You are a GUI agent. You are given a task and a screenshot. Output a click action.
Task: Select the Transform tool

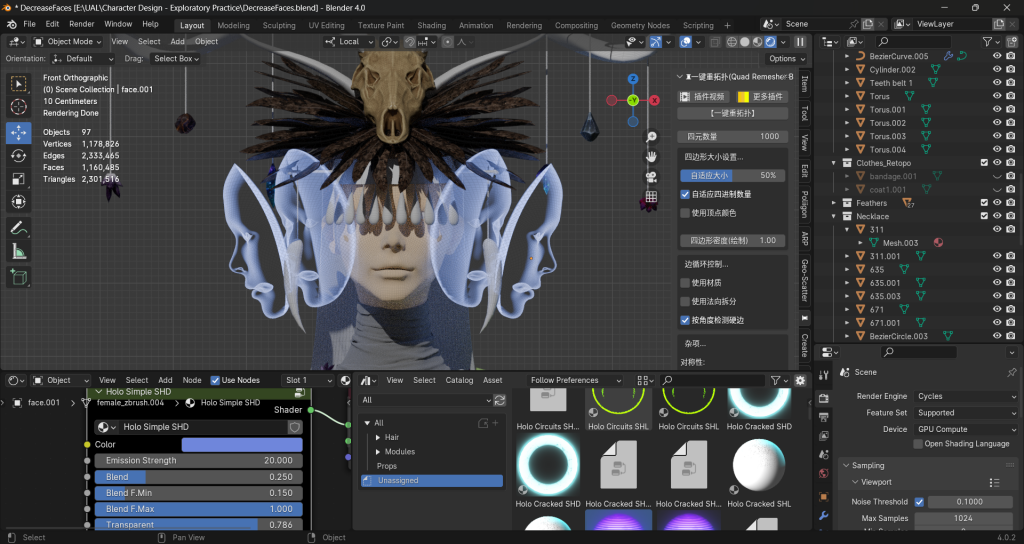(x=18, y=202)
